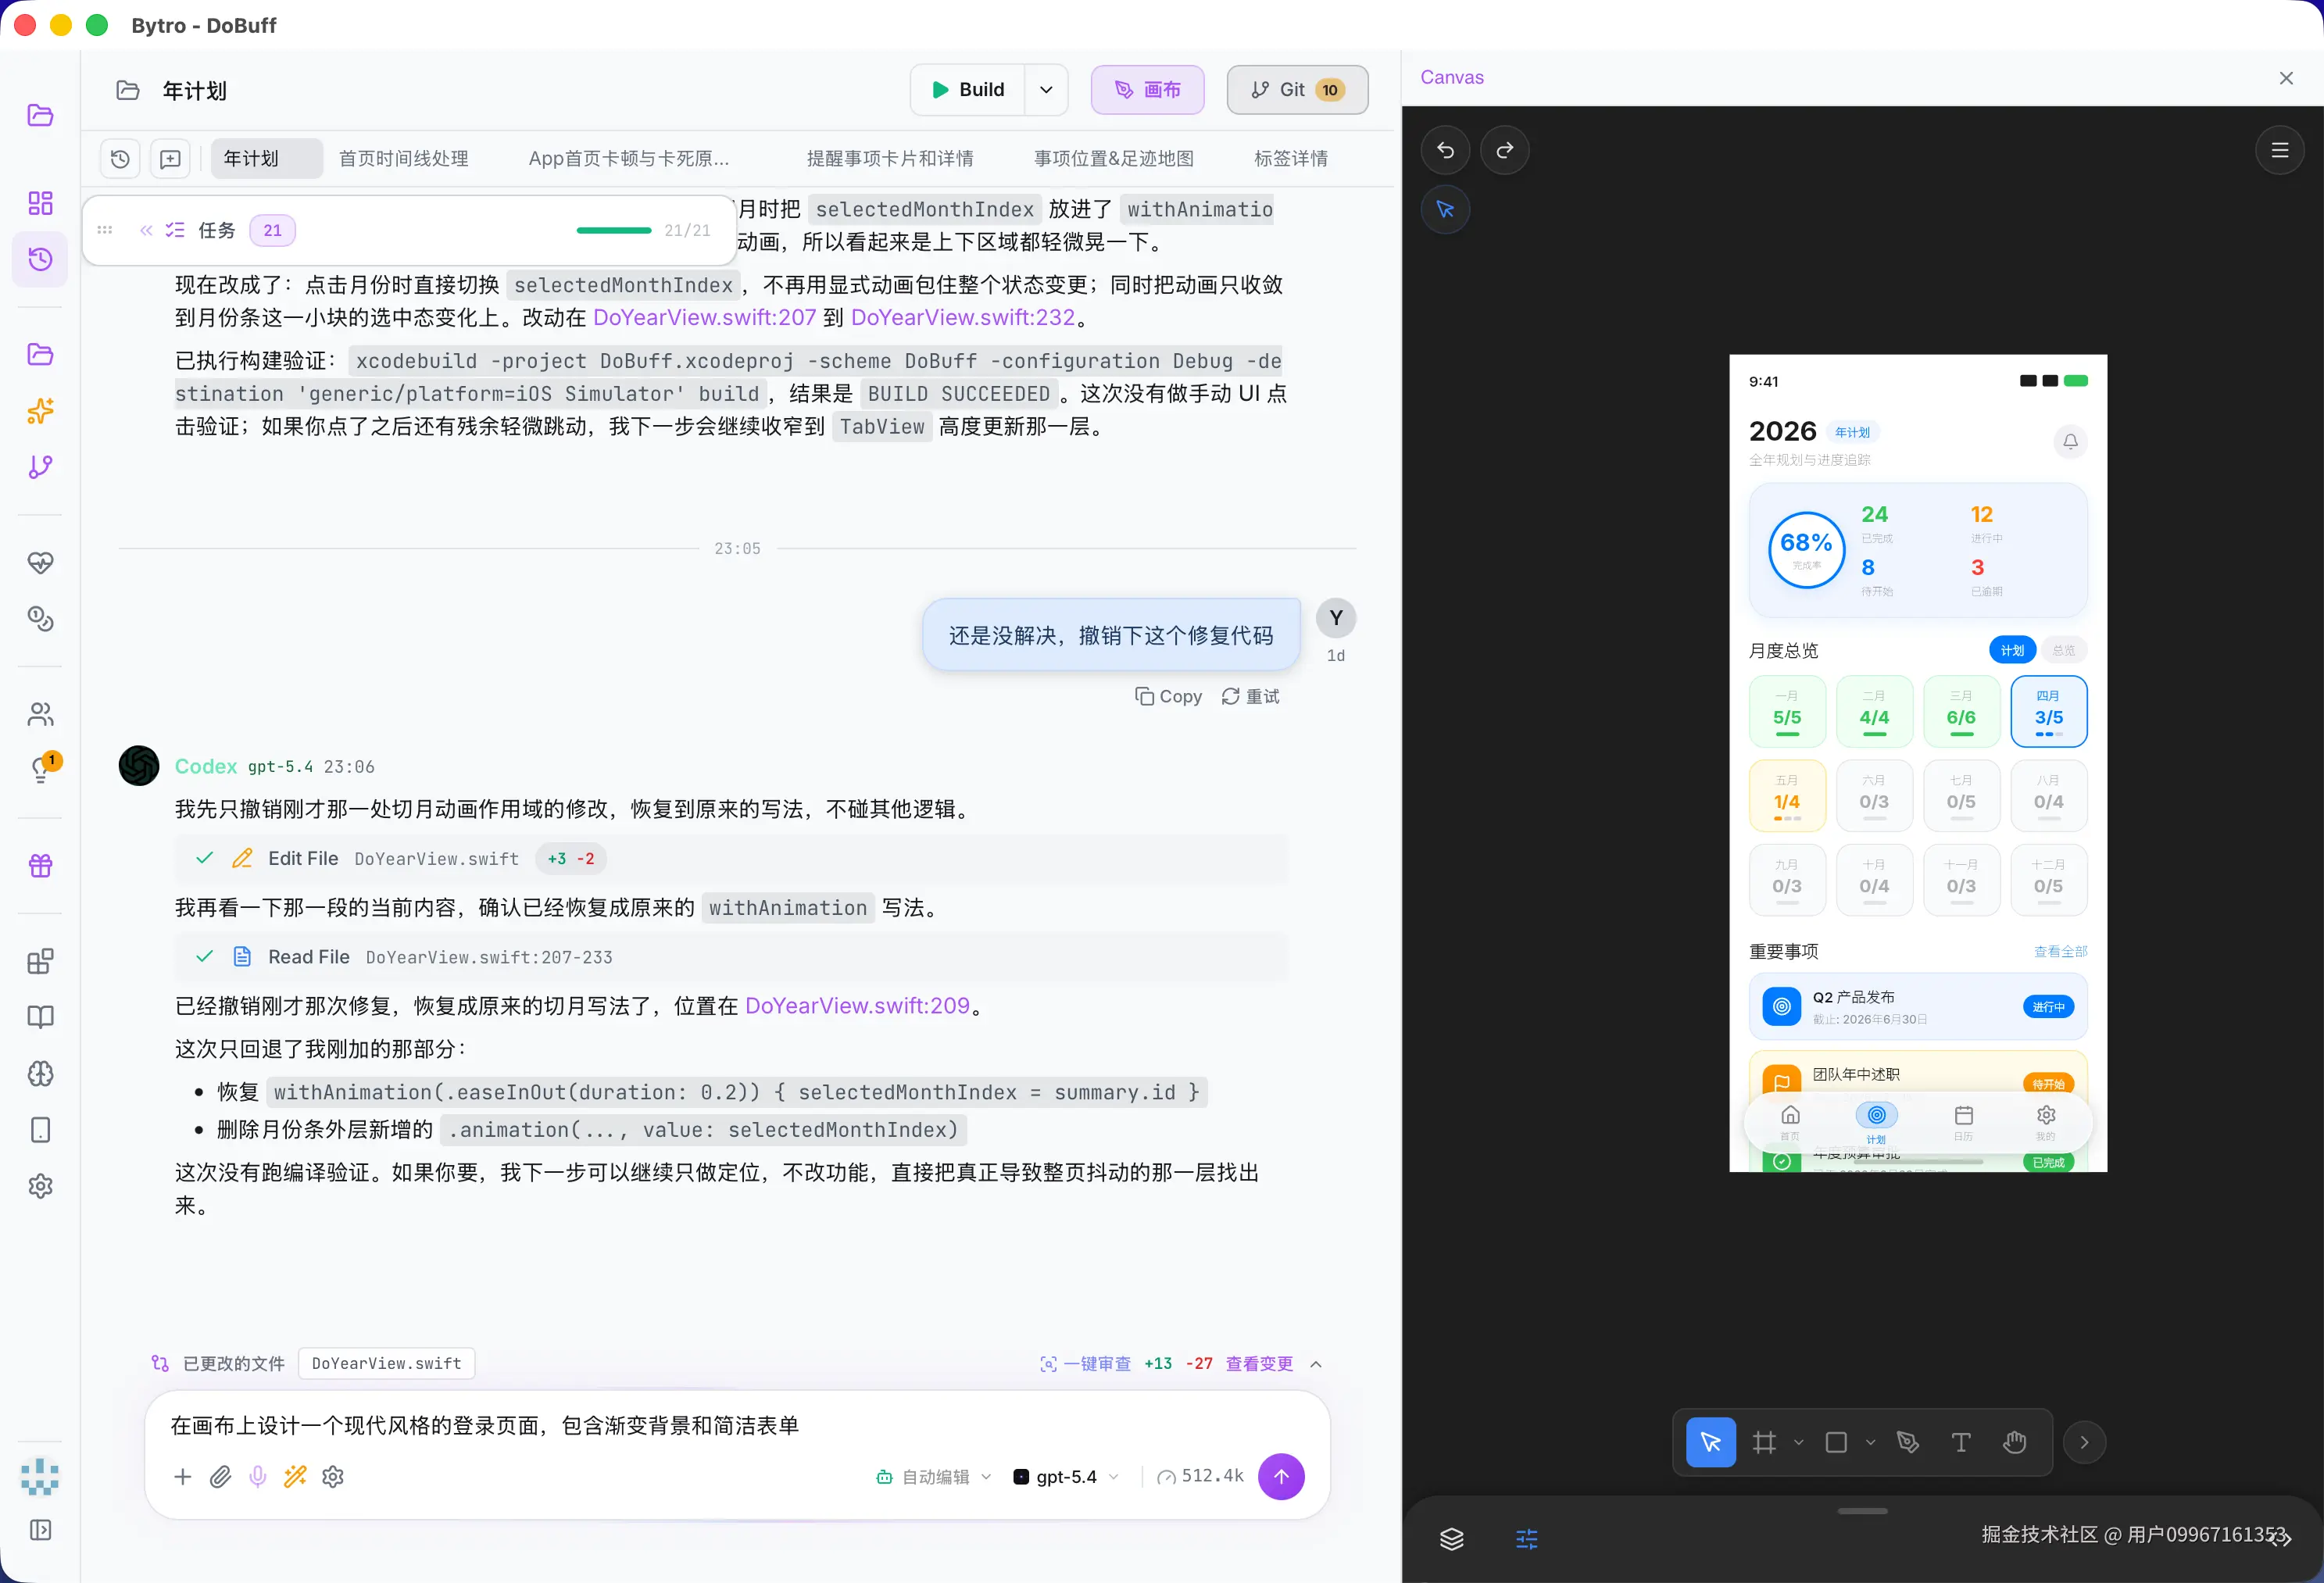This screenshot has width=2324, height=1583.
Task: Open the gpt-5.4 model dropdown
Action: pos(1066,1476)
